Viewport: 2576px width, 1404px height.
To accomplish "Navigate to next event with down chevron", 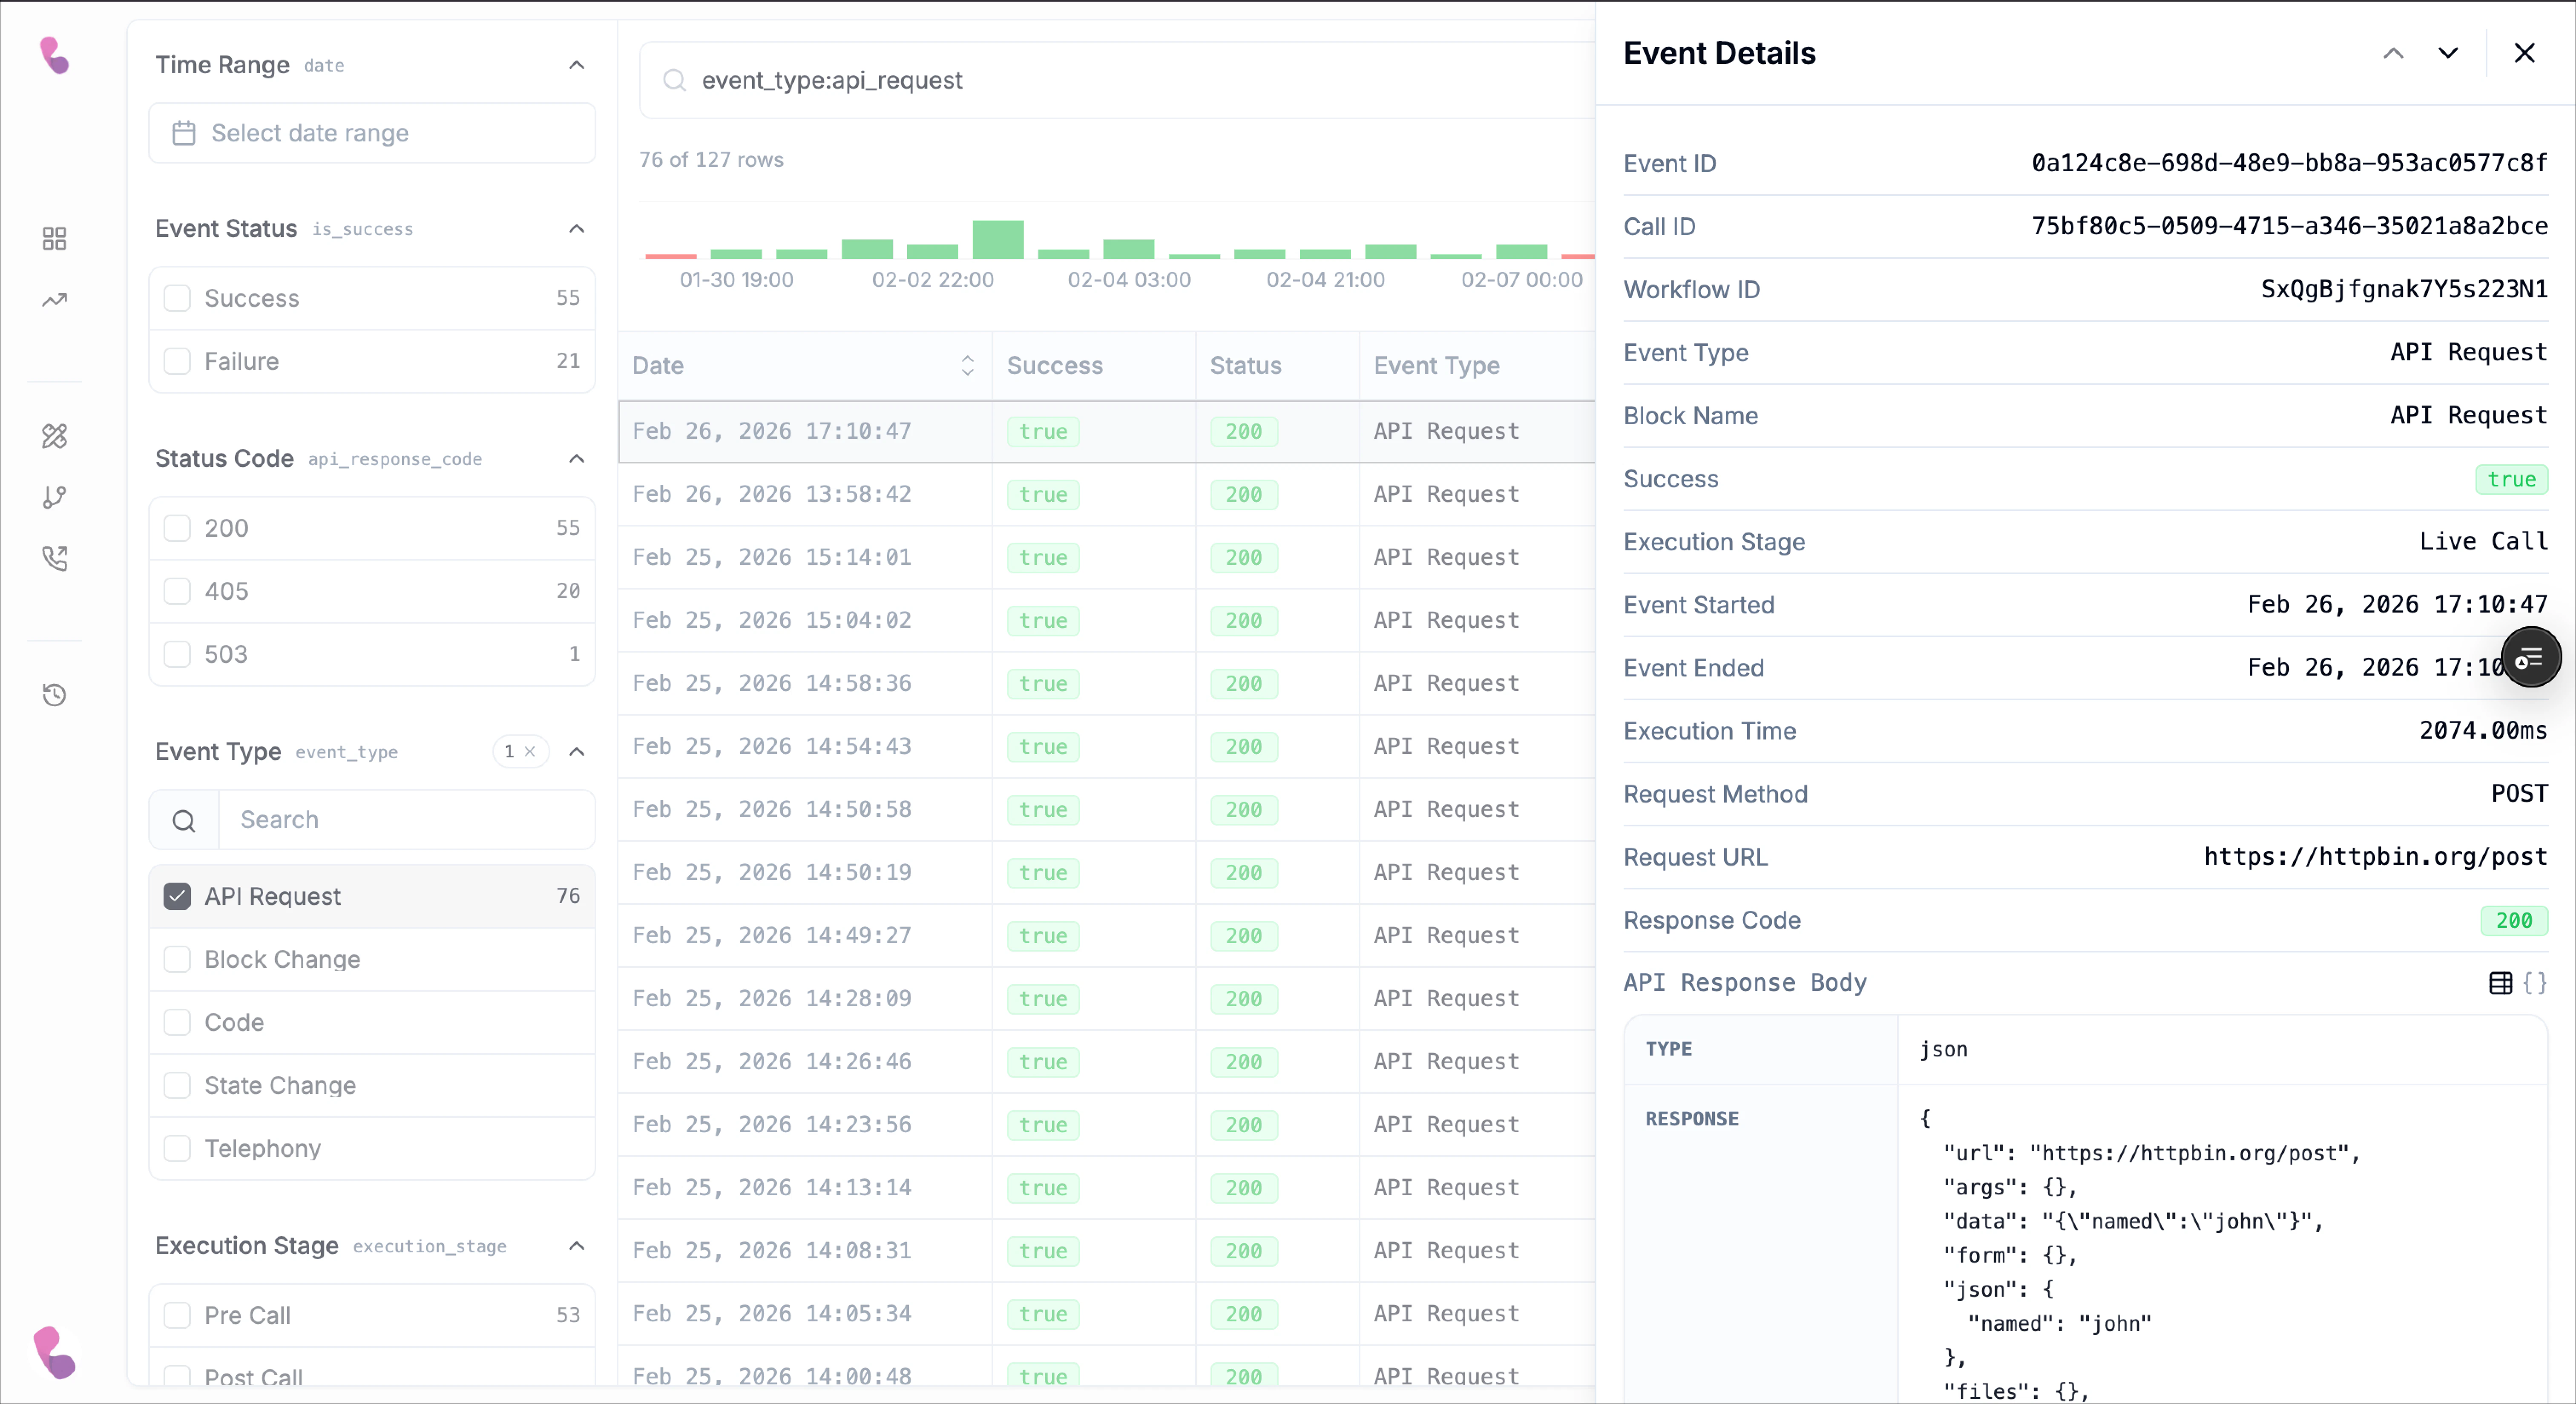I will 2447,53.
